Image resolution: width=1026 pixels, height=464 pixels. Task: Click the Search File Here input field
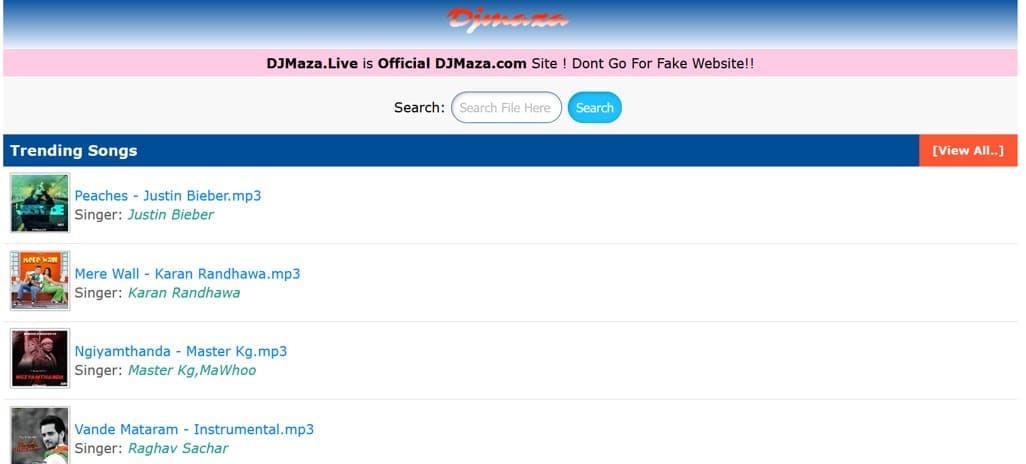506,108
